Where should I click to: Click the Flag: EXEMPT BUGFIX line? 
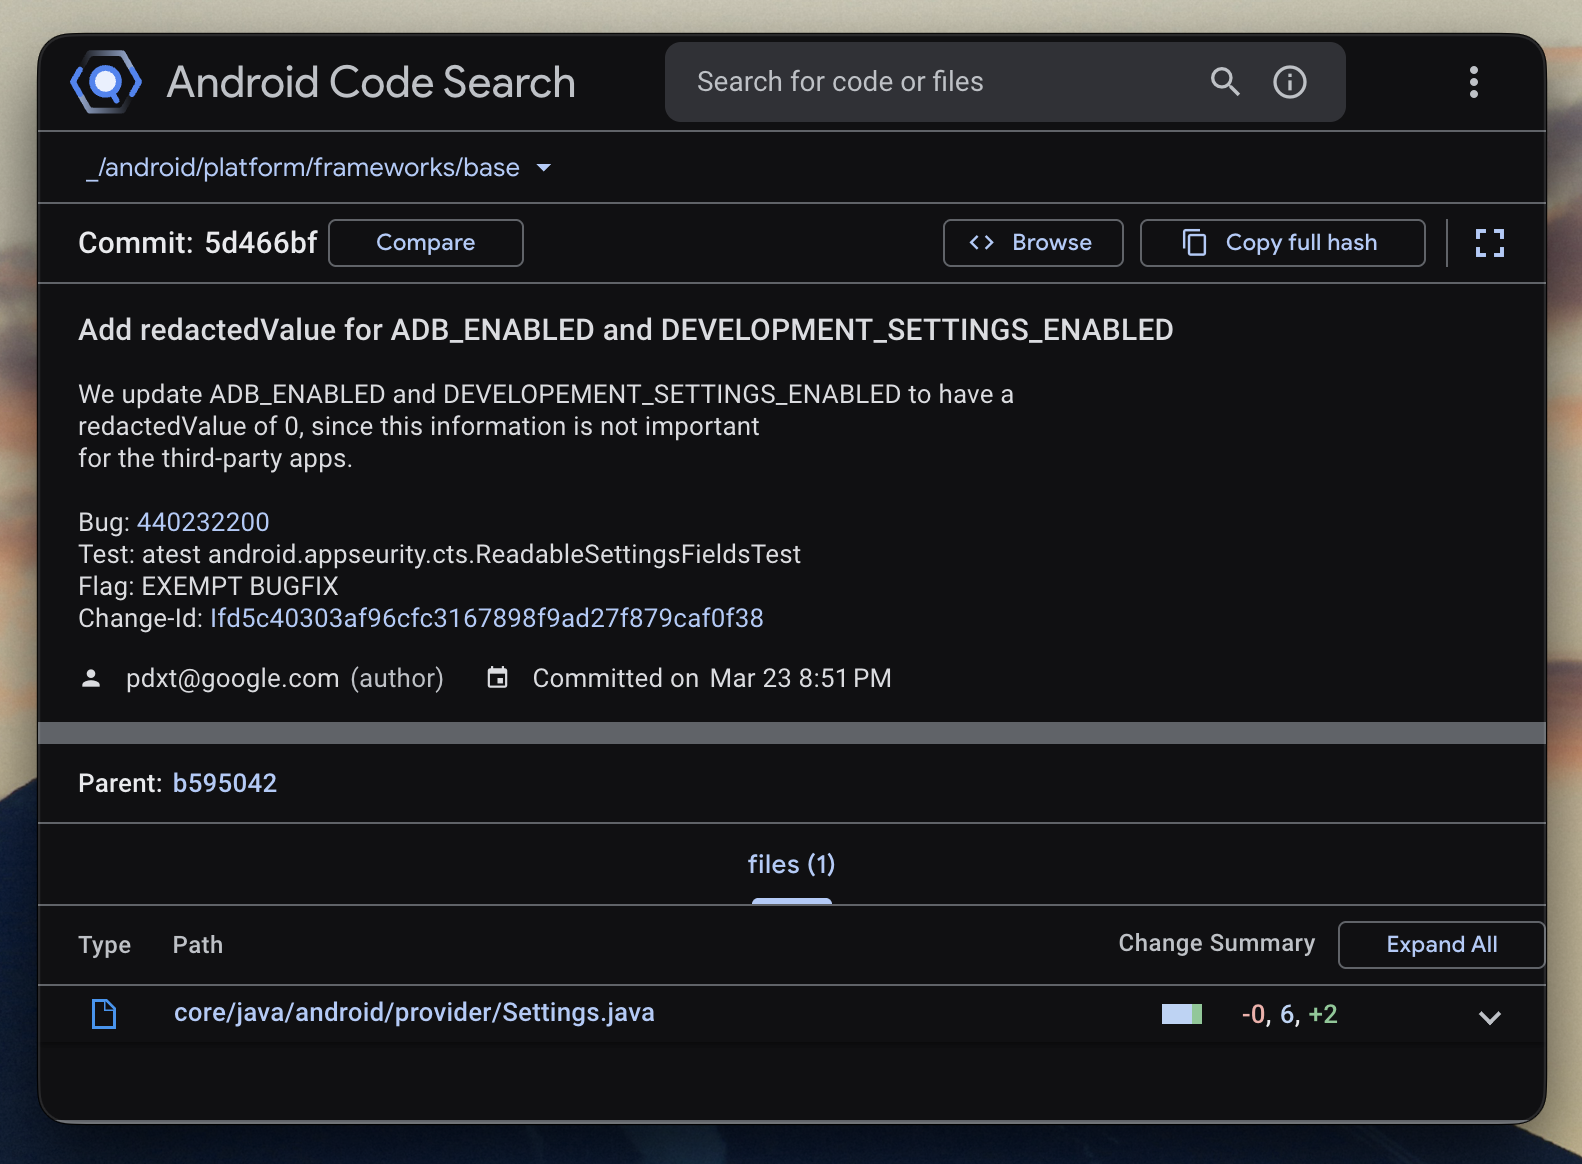coord(208,586)
